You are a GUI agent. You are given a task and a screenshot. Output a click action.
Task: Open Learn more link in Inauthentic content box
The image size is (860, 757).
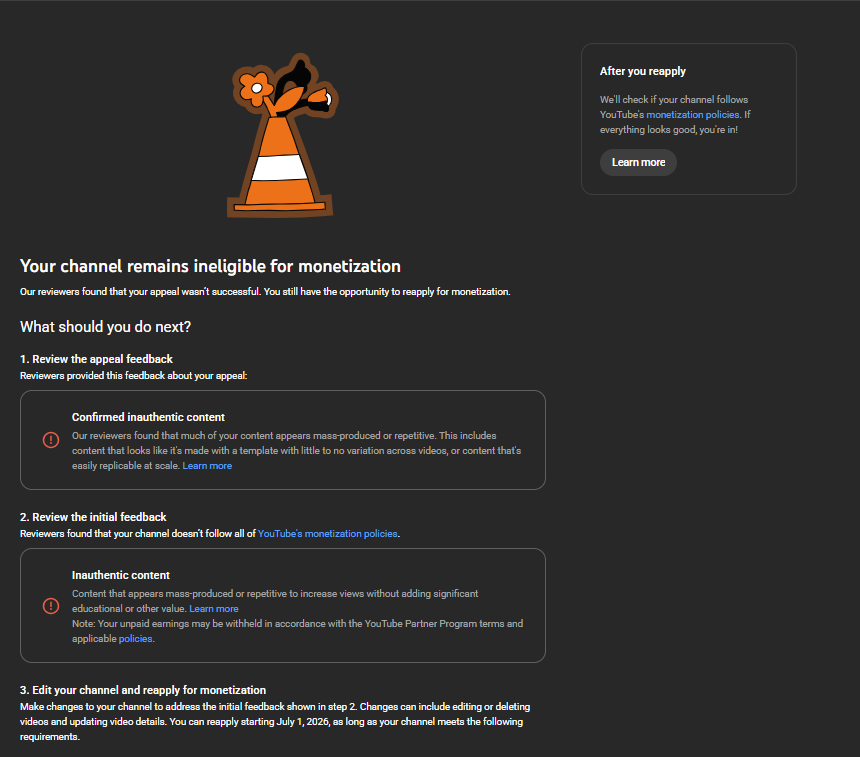[213, 609]
